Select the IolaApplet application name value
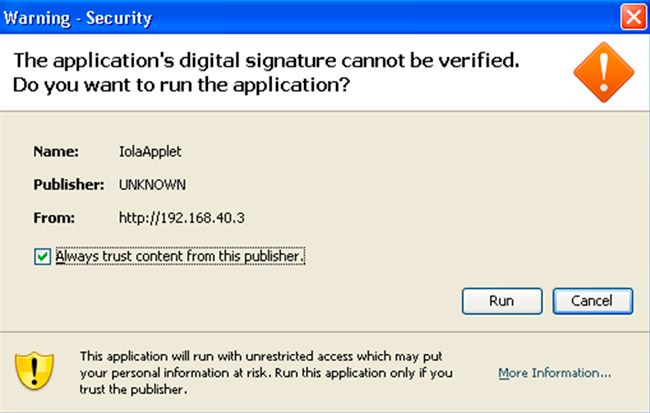This screenshot has width=650, height=413. 150,152
